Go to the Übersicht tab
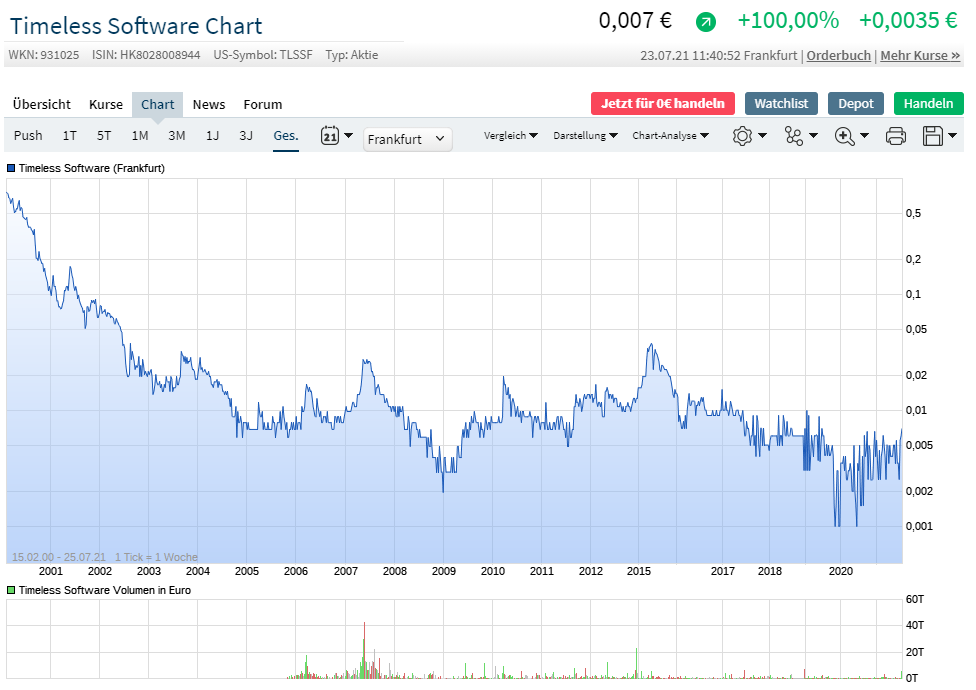 42,104
